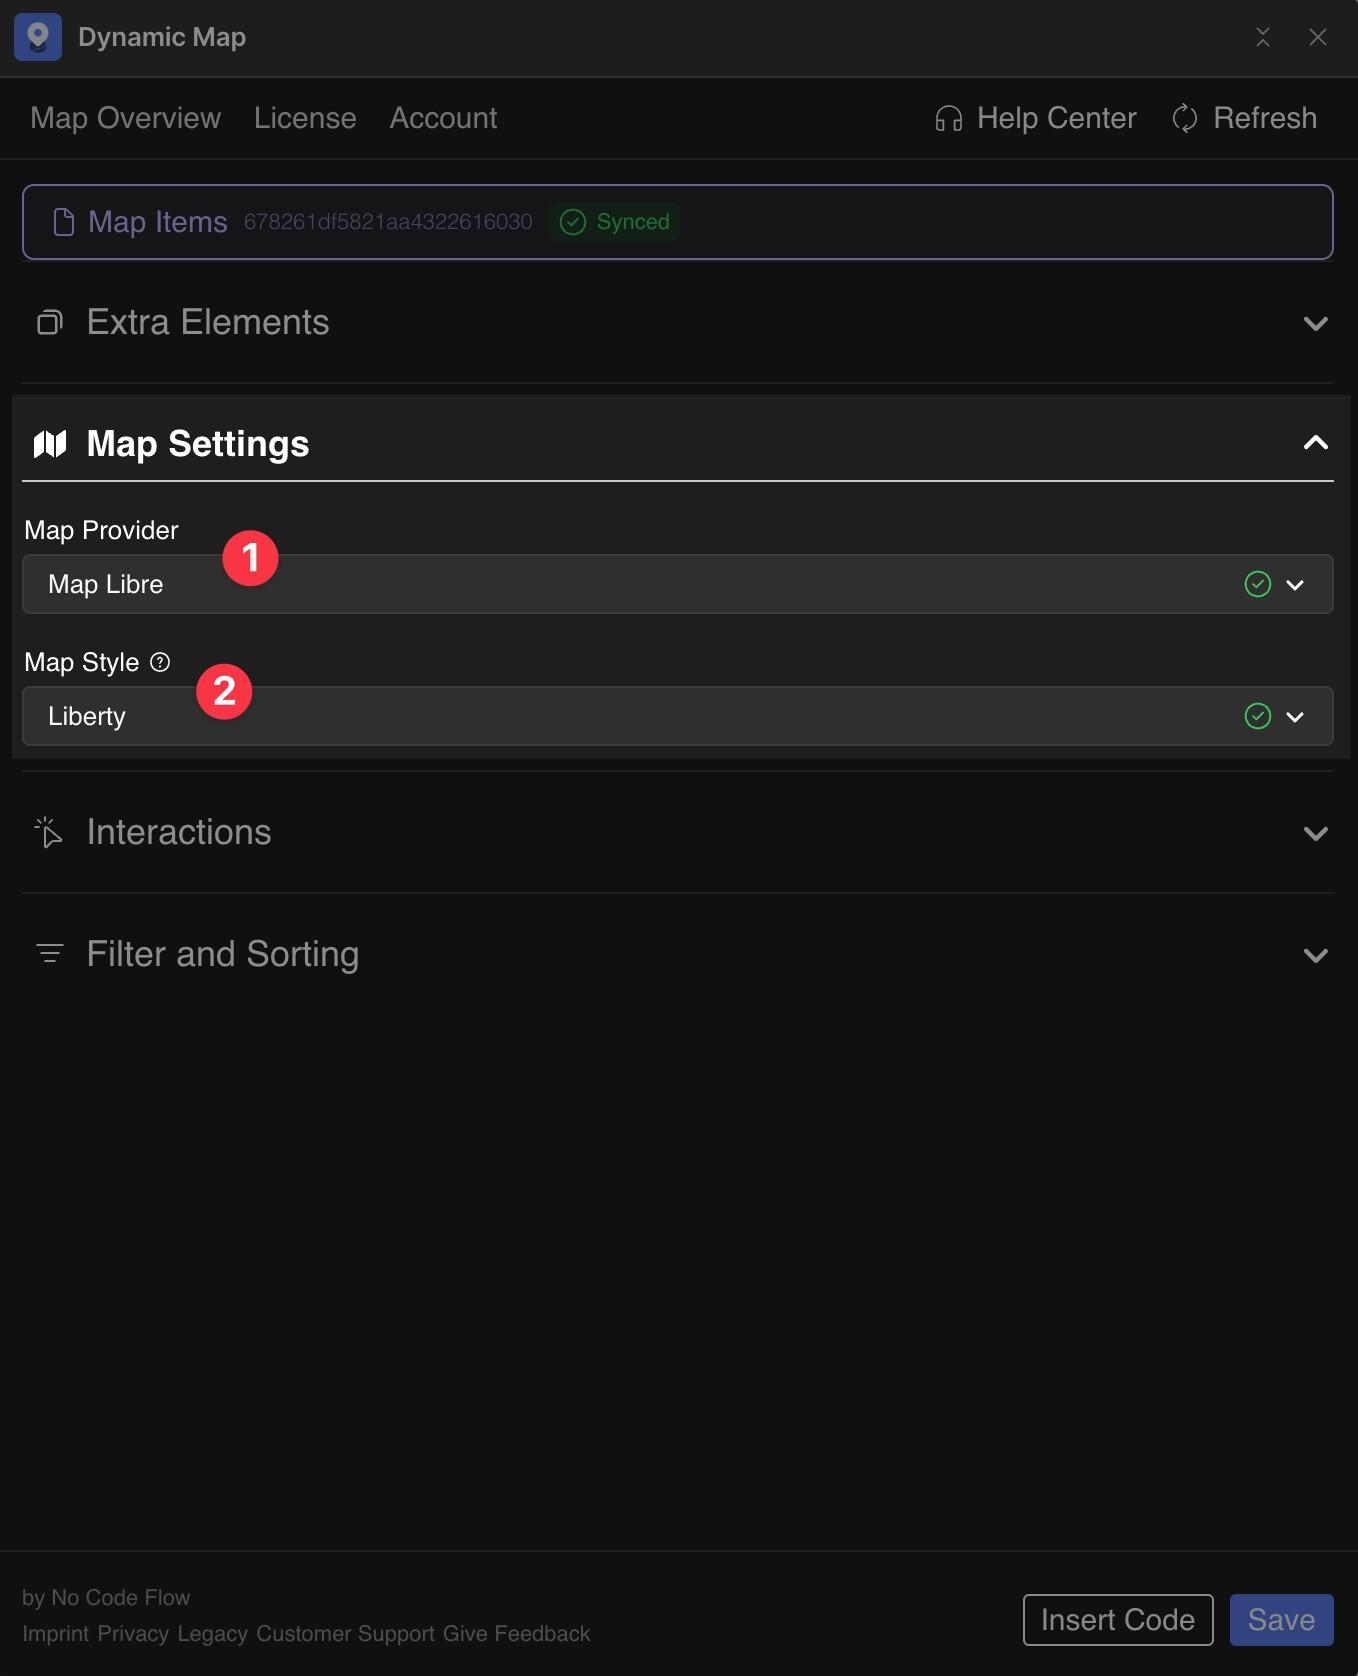
Task: Click the Dynamic Map app logo icon
Action: [38, 37]
